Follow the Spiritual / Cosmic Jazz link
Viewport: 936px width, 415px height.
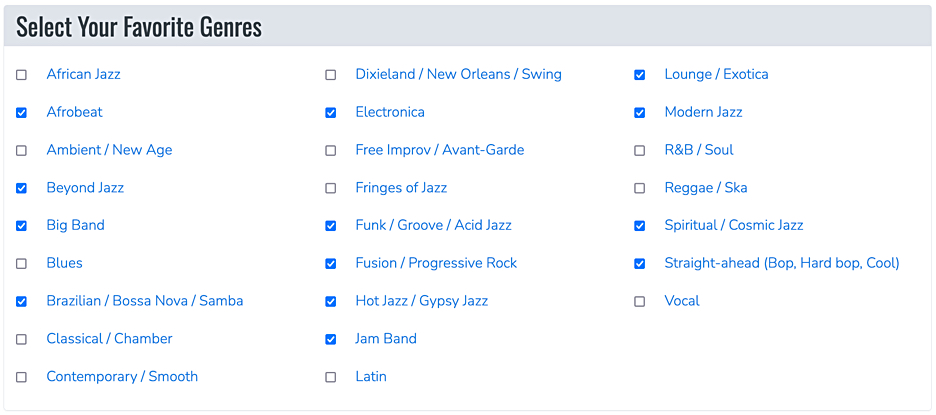click(x=734, y=225)
